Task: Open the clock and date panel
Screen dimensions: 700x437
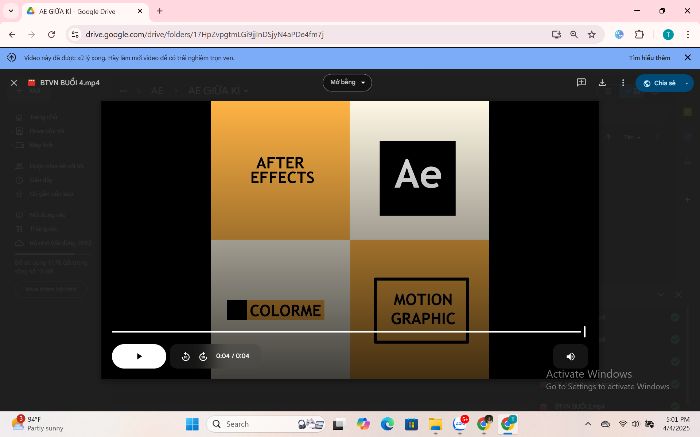Action: pos(677,424)
